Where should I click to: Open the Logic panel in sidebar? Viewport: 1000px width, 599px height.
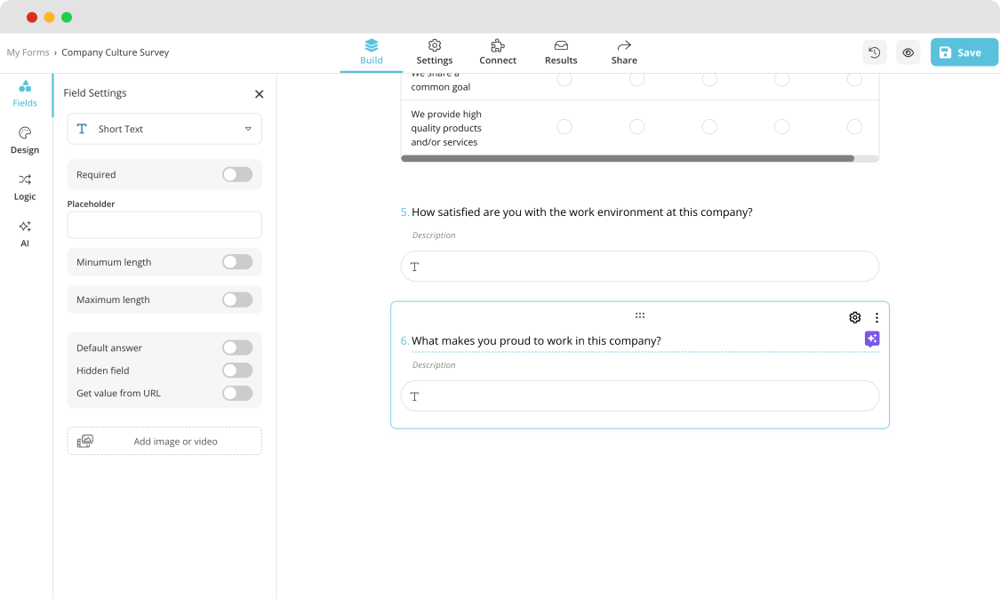(x=25, y=187)
